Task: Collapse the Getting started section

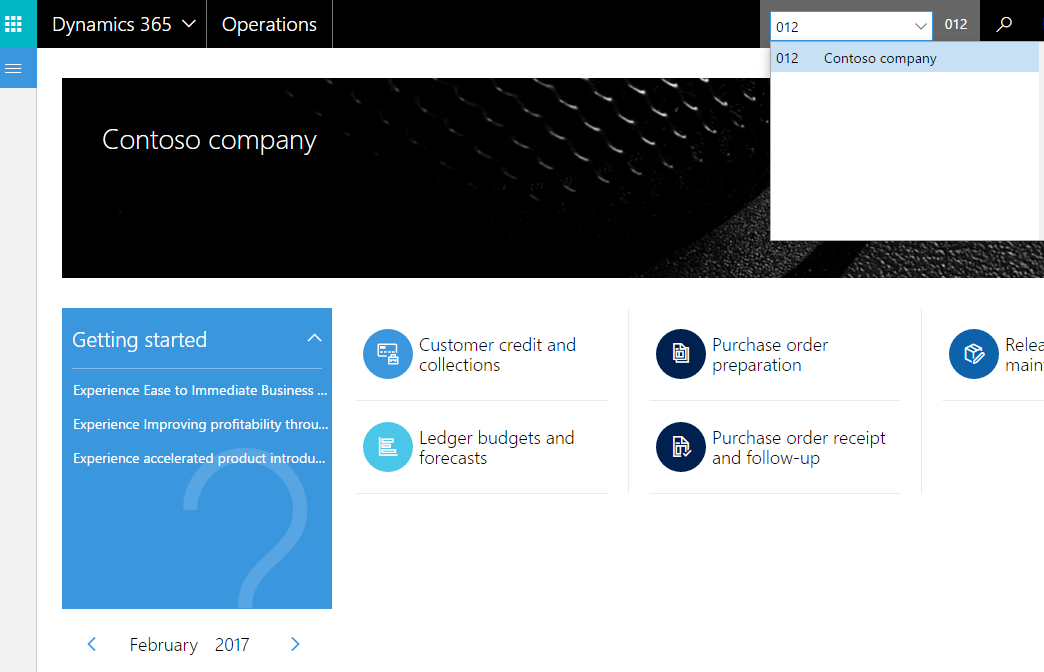Action: 314,338
